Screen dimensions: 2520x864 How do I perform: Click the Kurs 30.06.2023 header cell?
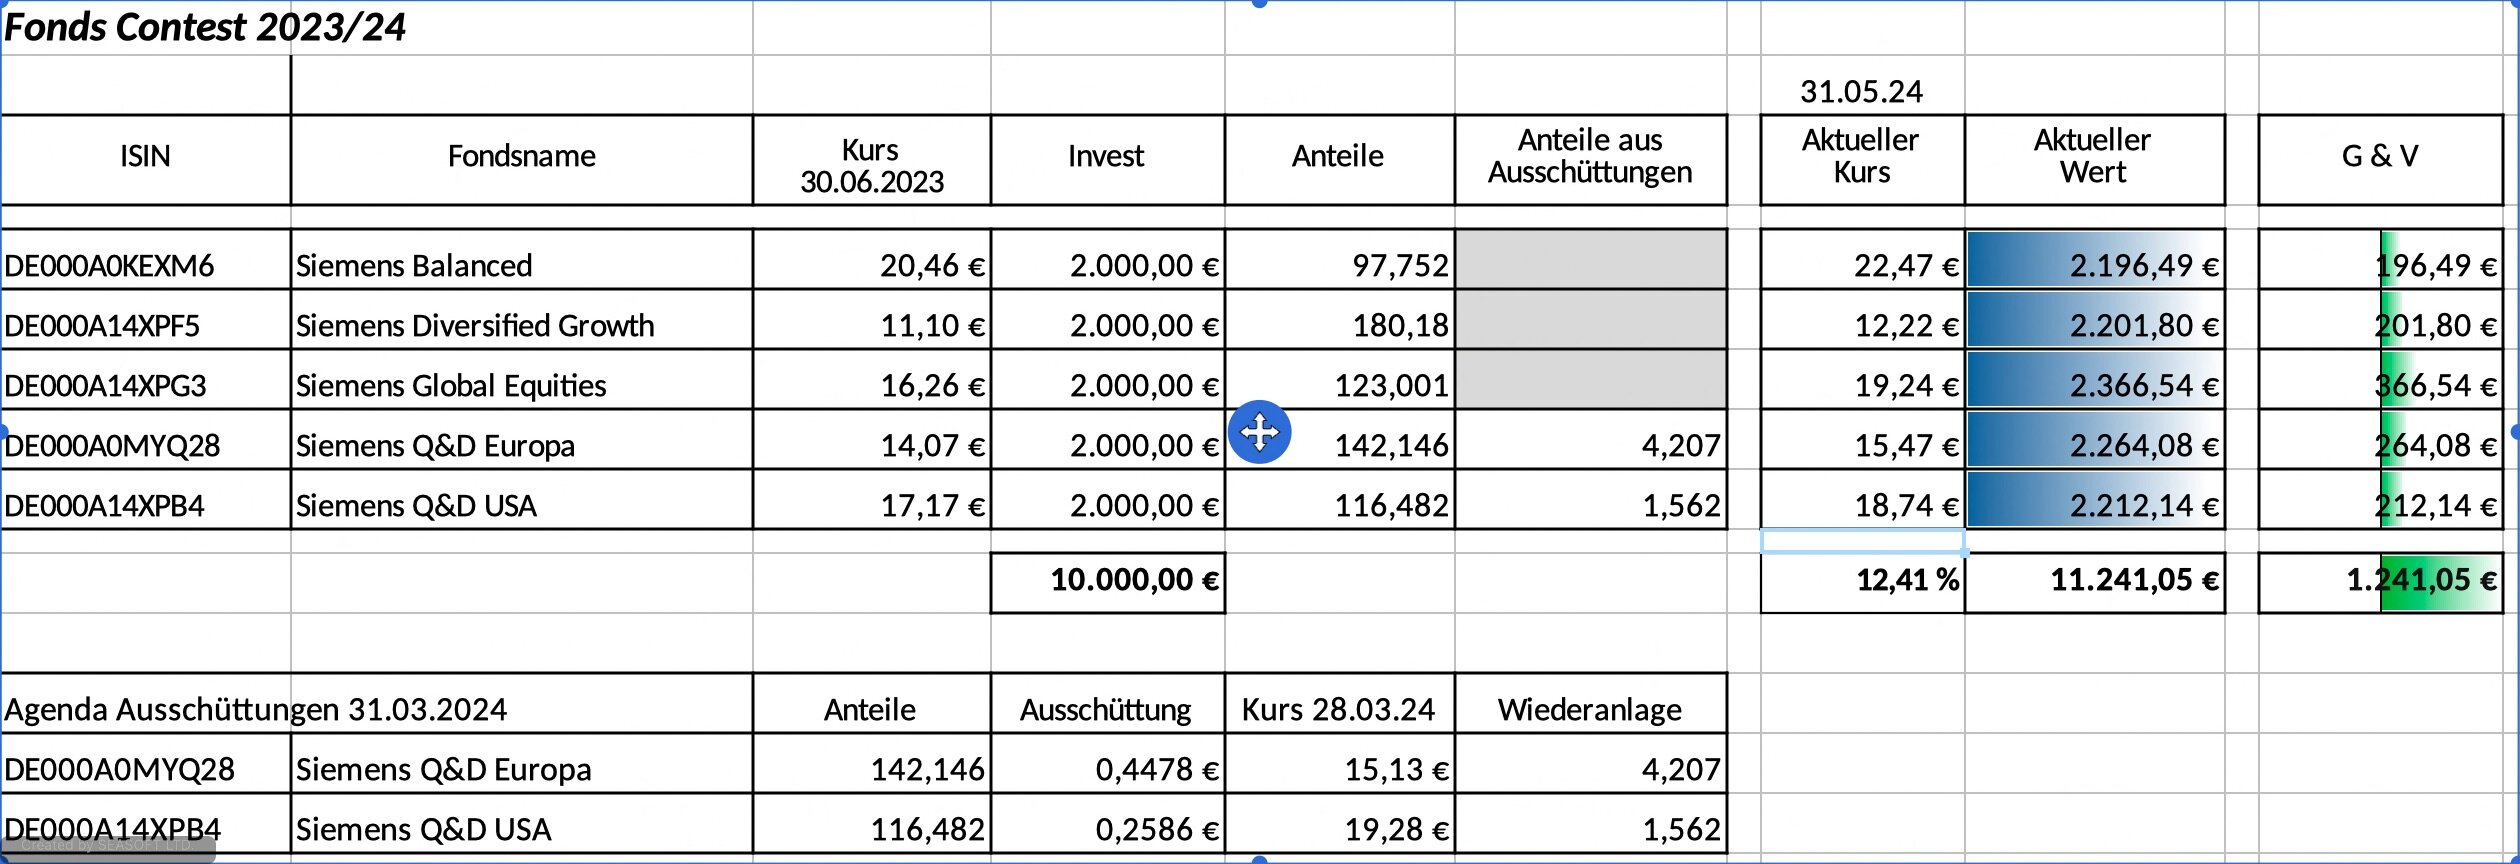click(x=871, y=164)
